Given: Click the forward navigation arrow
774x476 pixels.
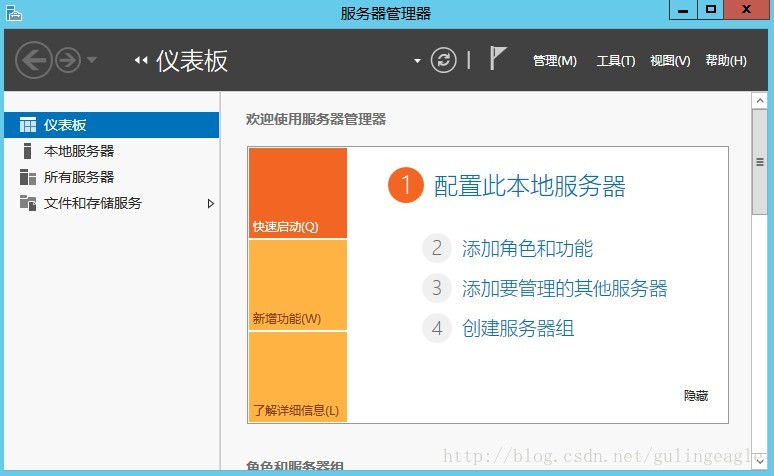Looking at the screenshot, I should pos(68,60).
